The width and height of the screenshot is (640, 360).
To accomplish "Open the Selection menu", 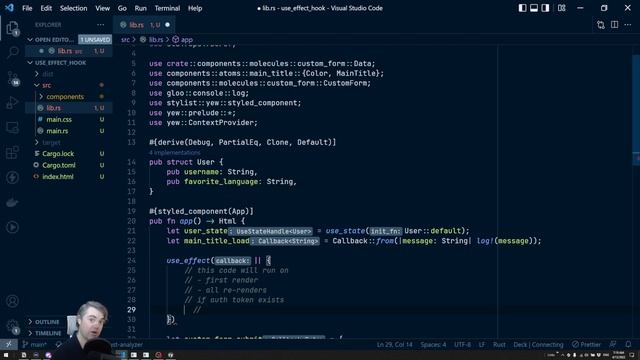I will pyautogui.click(x=73, y=8).
